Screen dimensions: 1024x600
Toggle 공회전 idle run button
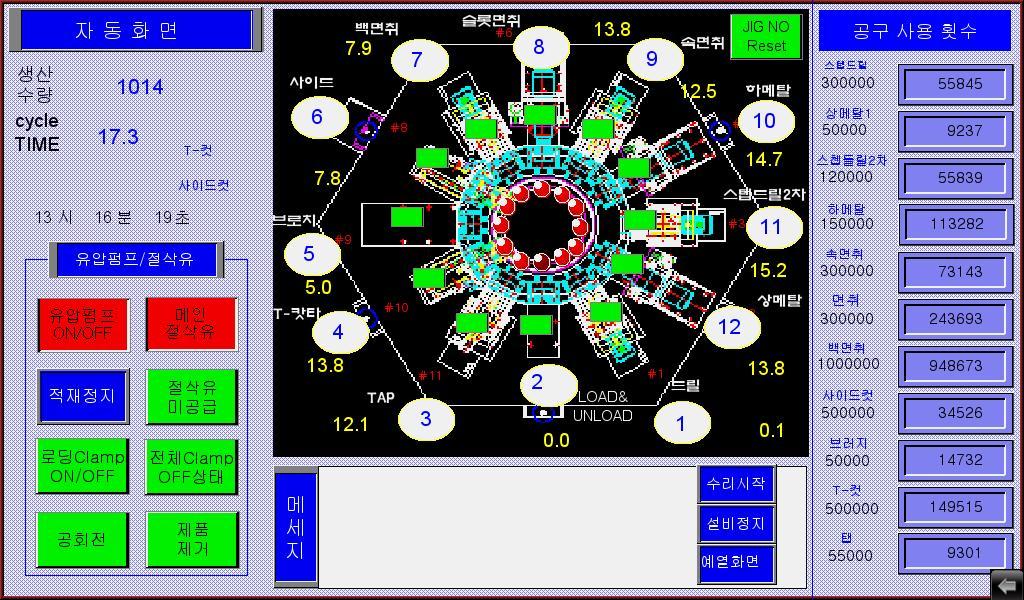[x=82, y=540]
